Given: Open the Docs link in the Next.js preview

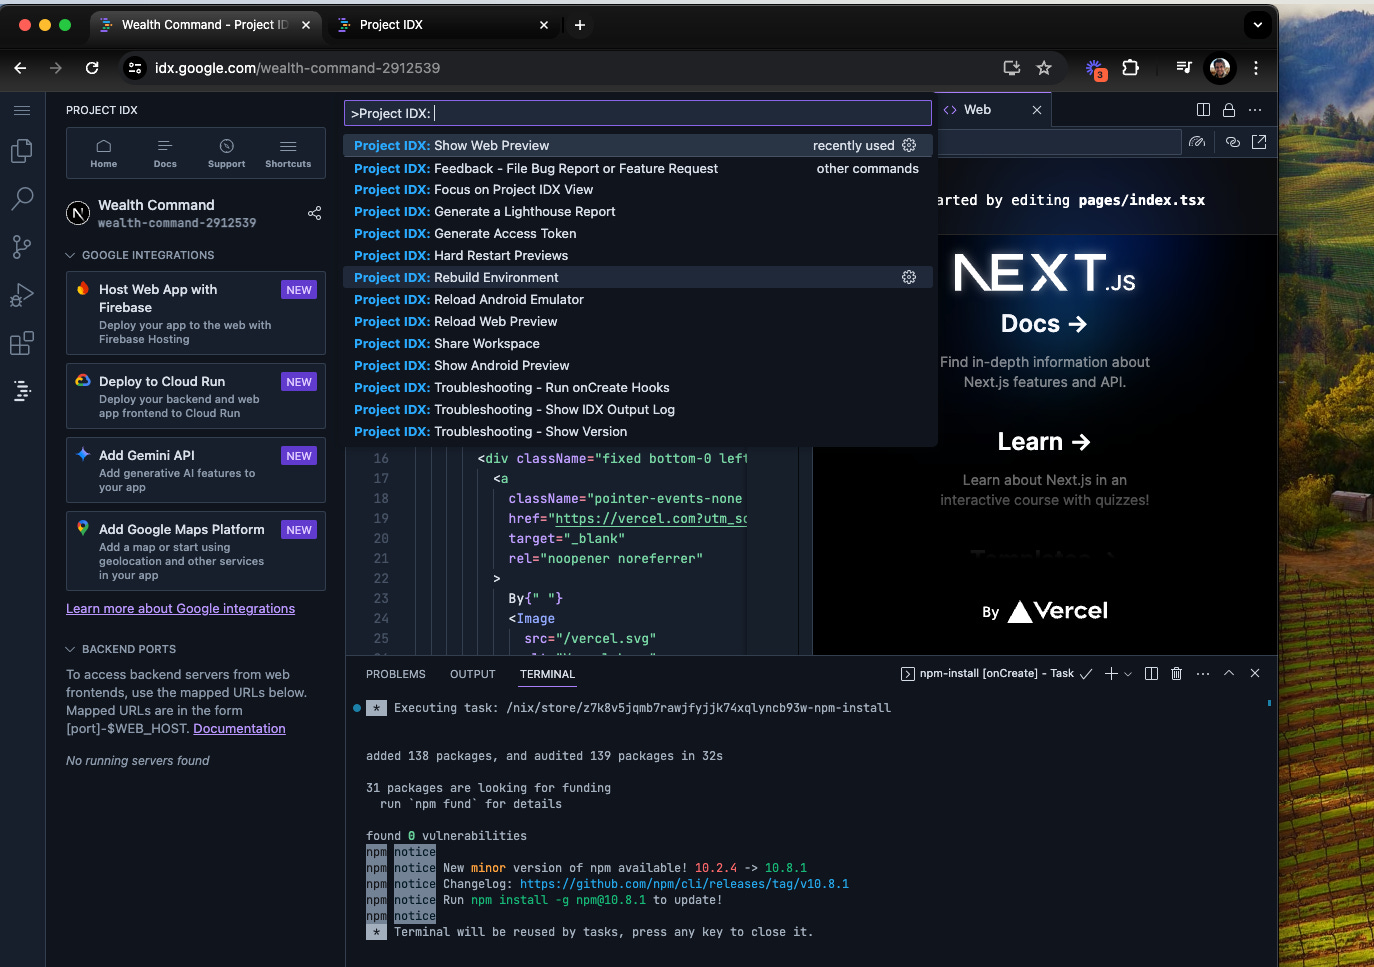Looking at the screenshot, I should point(1044,324).
